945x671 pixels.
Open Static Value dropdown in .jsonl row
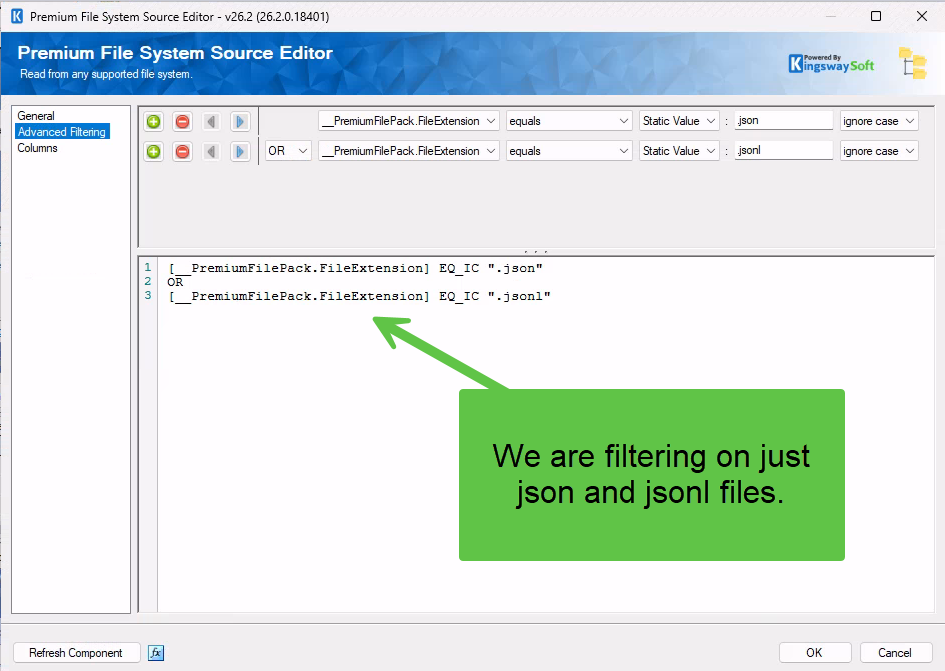click(679, 151)
